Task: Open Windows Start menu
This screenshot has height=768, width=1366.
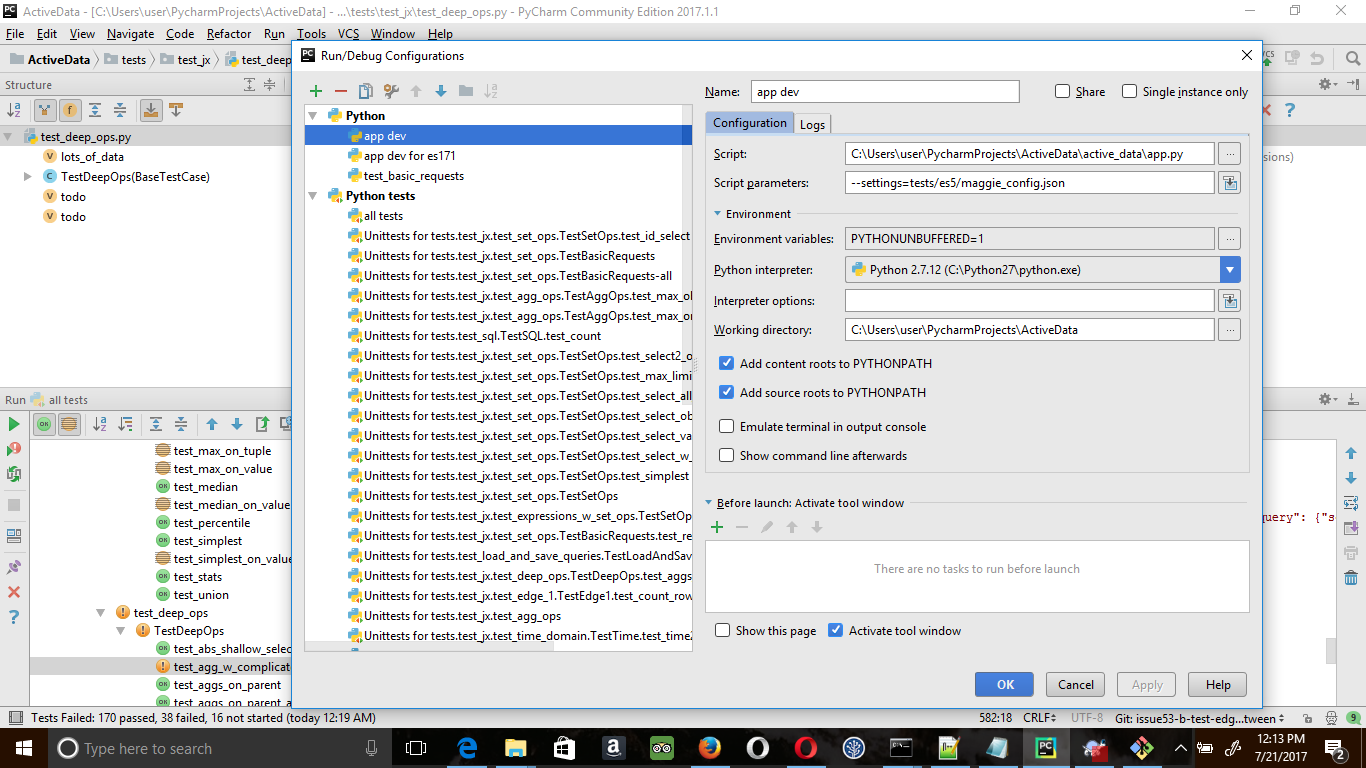Action: point(24,748)
